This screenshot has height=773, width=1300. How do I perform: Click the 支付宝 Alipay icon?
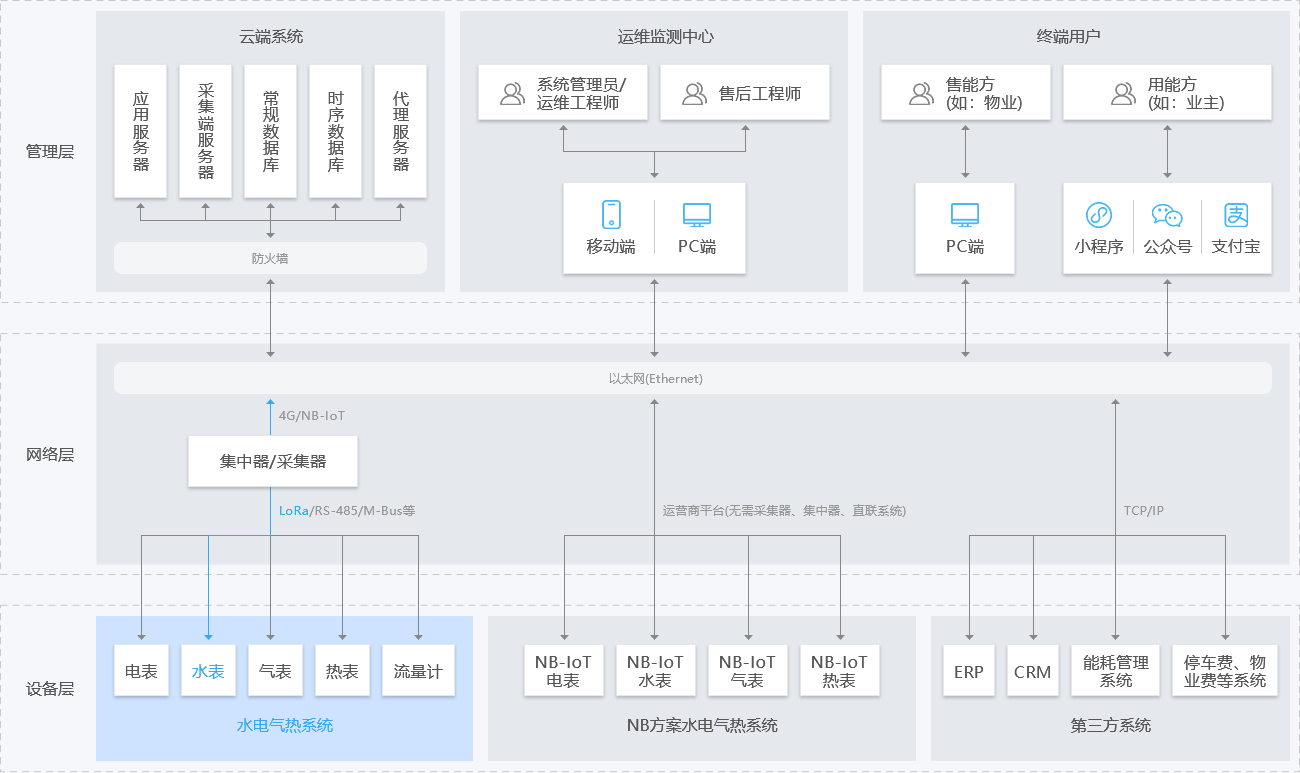click(x=1236, y=215)
